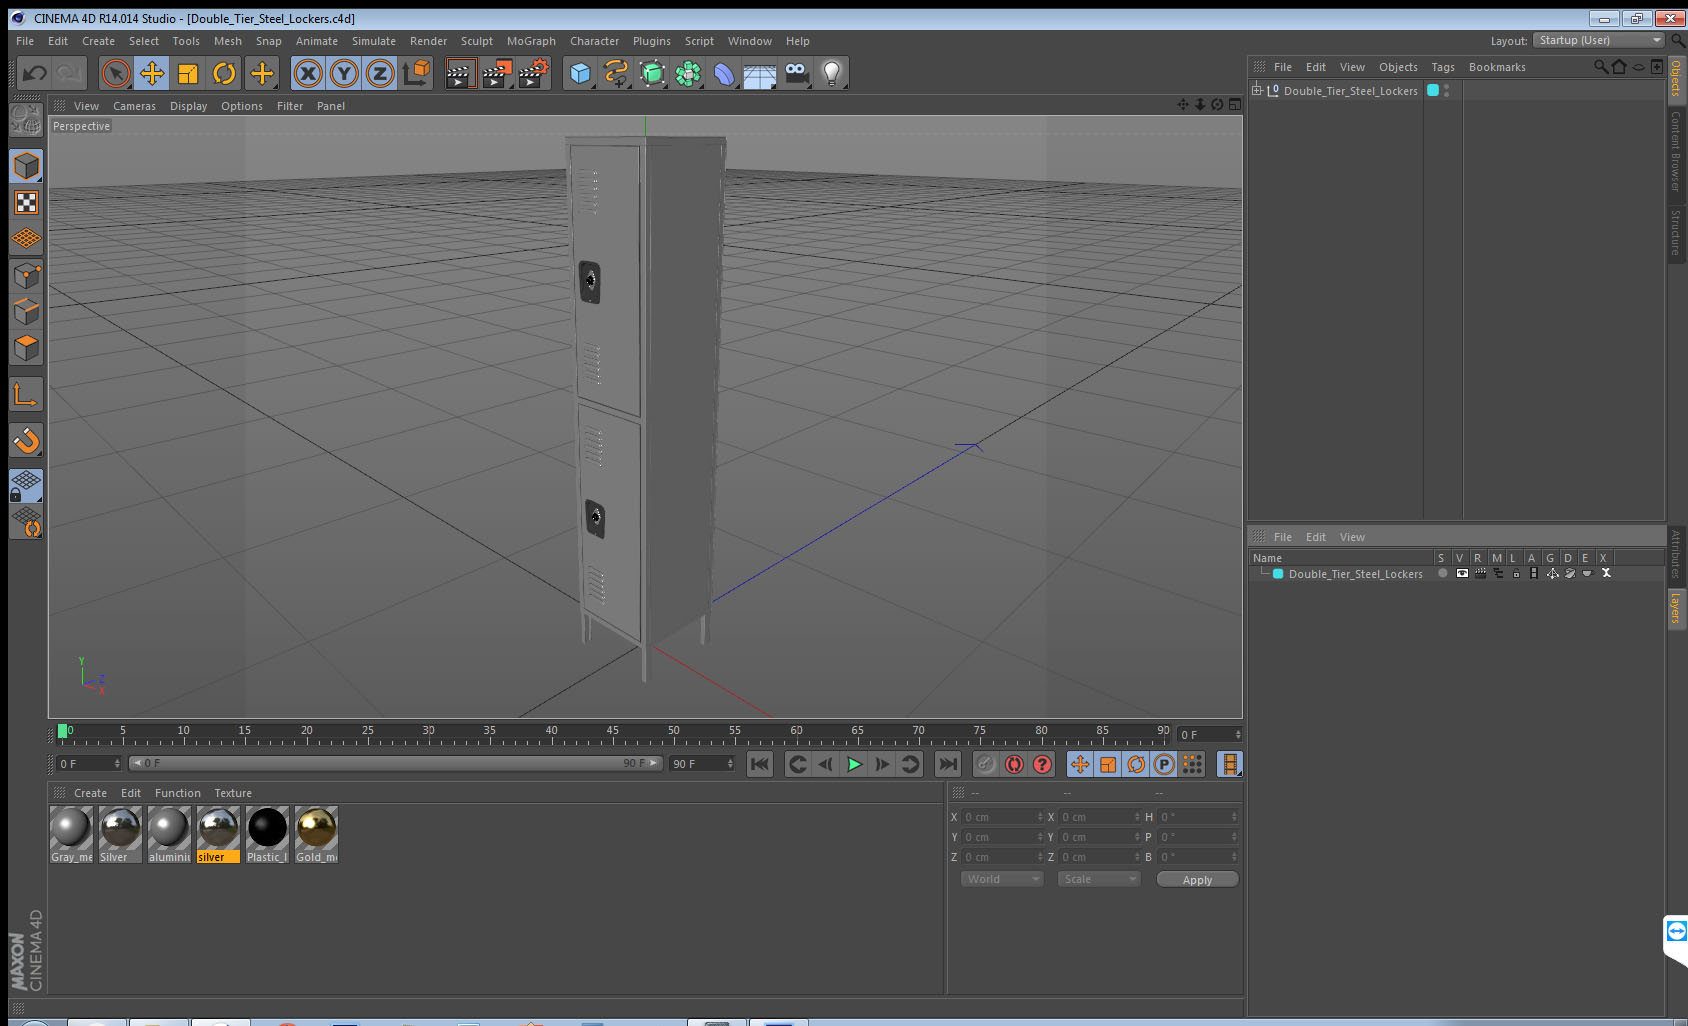Switch to Model mode

(x=26, y=166)
